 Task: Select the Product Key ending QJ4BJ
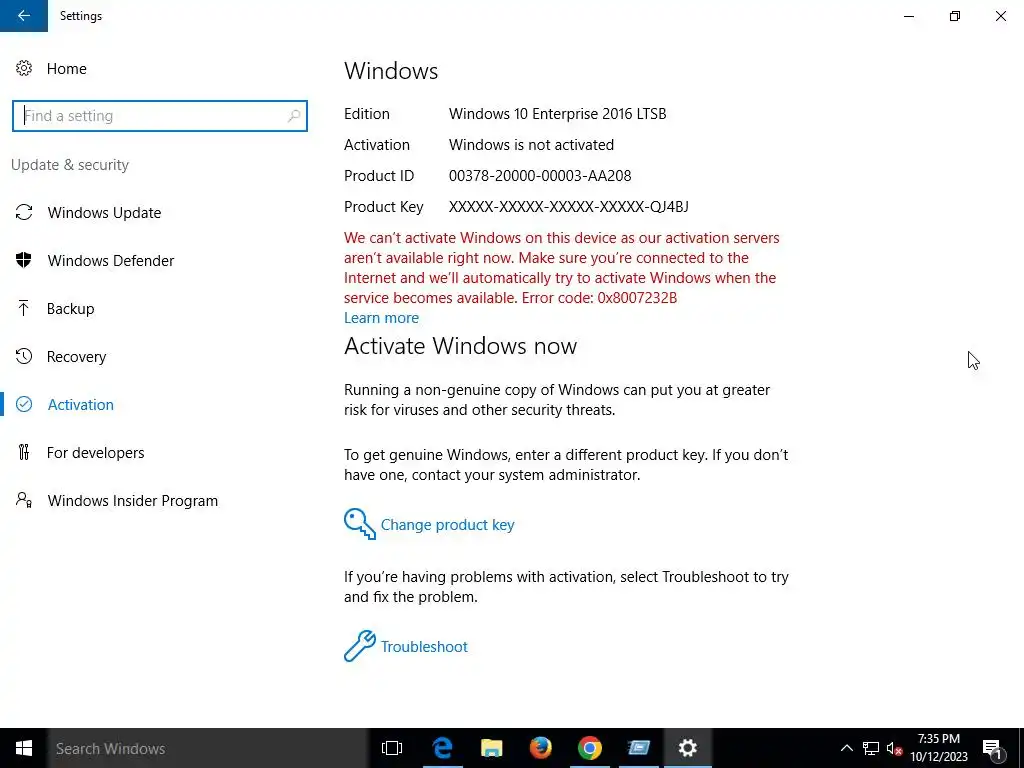tap(568, 207)
